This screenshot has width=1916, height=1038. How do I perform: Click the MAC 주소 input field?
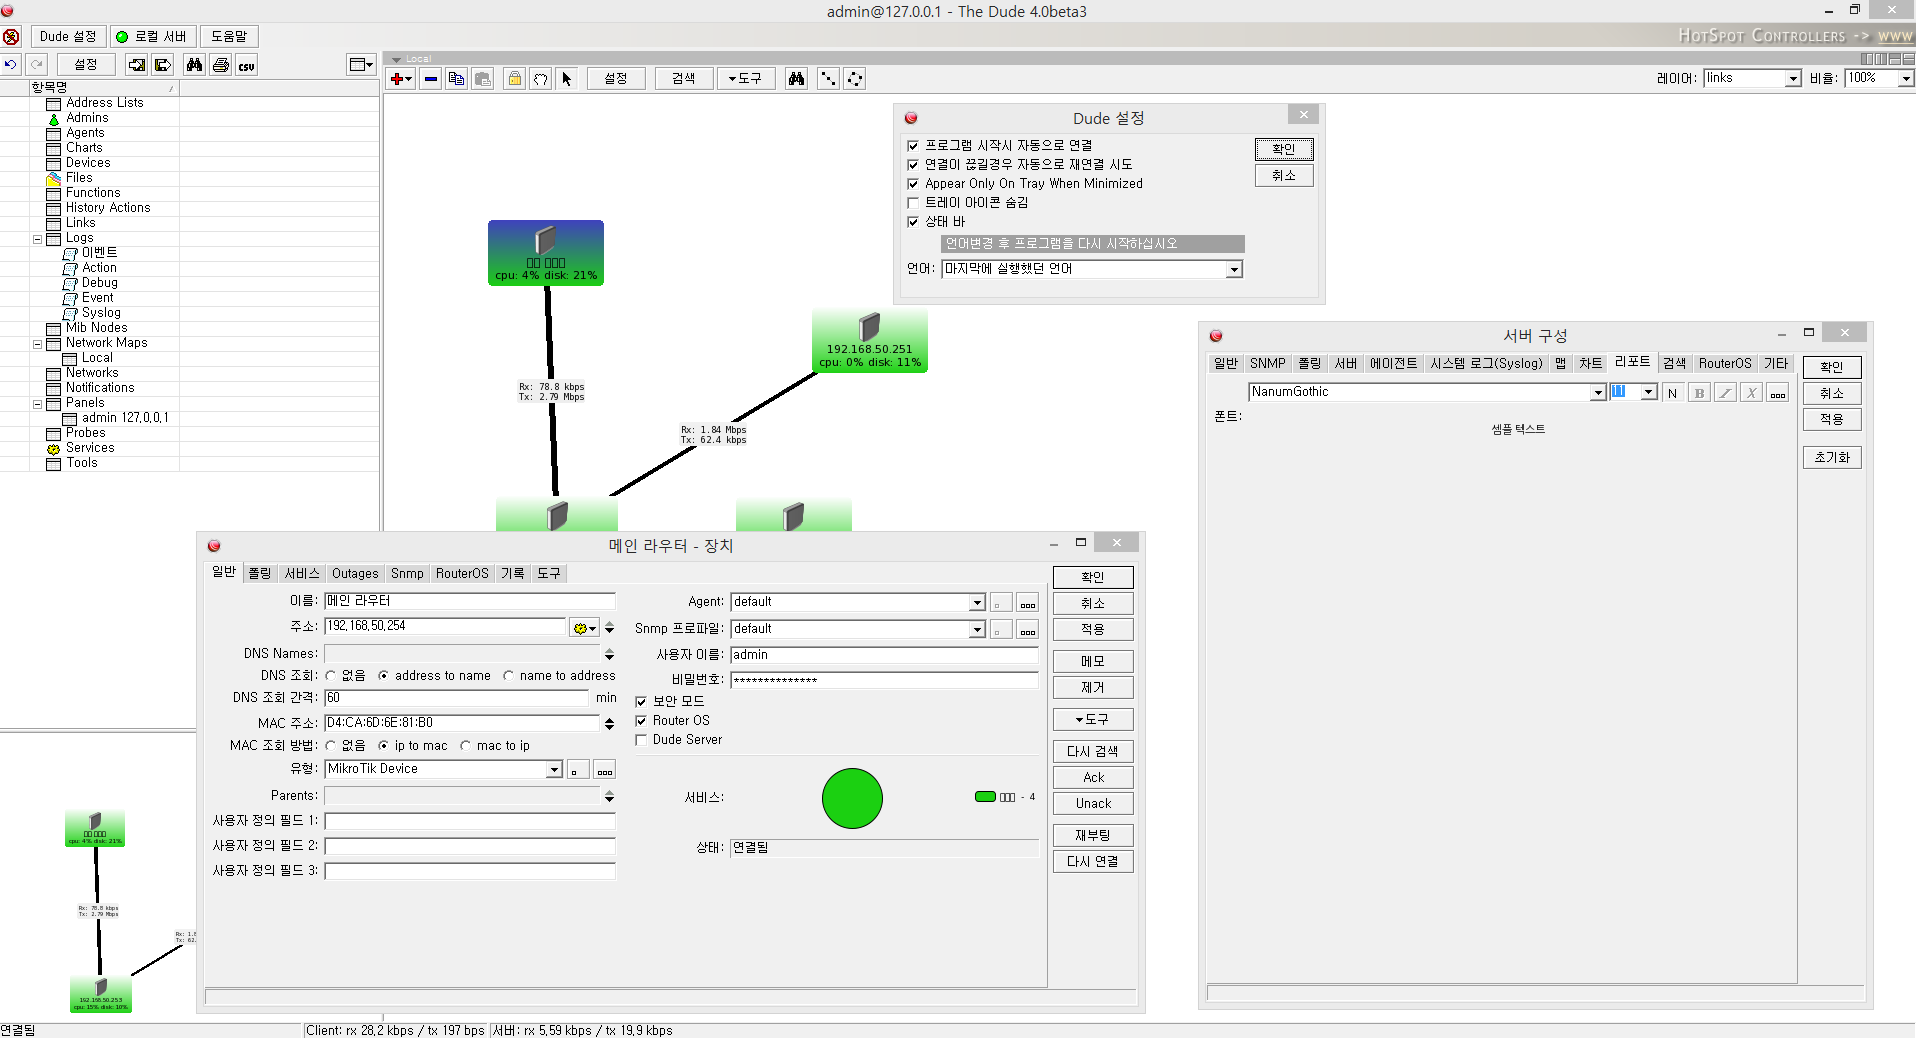point(462,723)
